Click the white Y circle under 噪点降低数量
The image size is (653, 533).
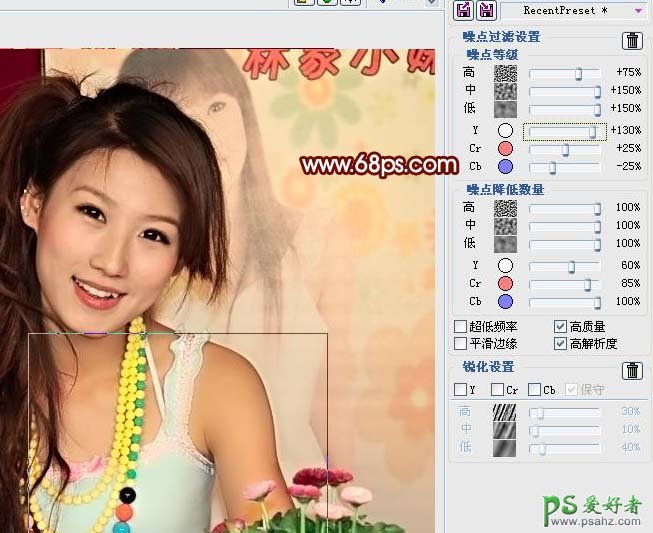pyautogui.click(x=506, y=266)
